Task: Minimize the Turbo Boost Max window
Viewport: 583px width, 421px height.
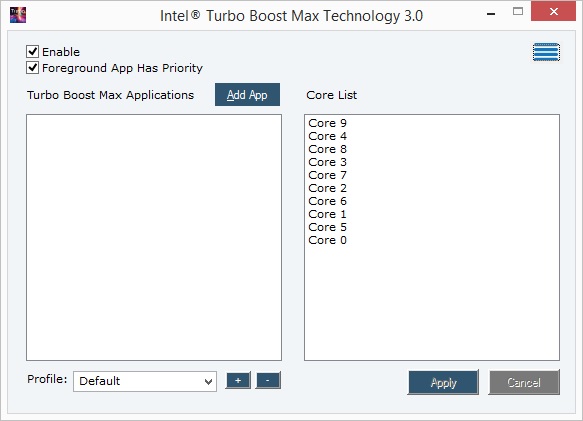Action: [x=491, y=14]
